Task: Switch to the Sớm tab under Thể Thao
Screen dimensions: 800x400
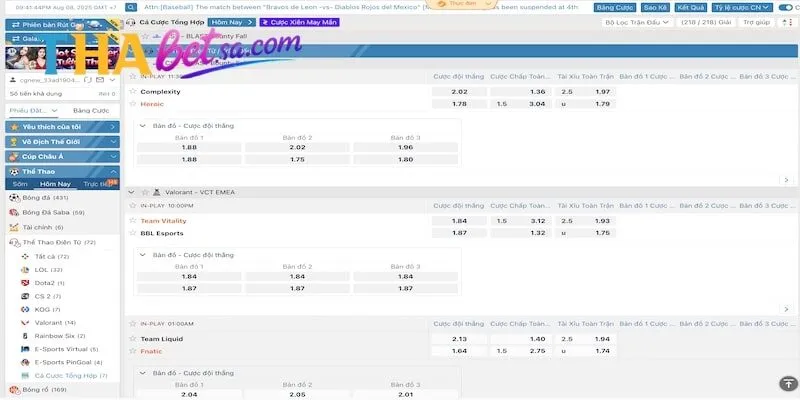Action: click(20, 184)
